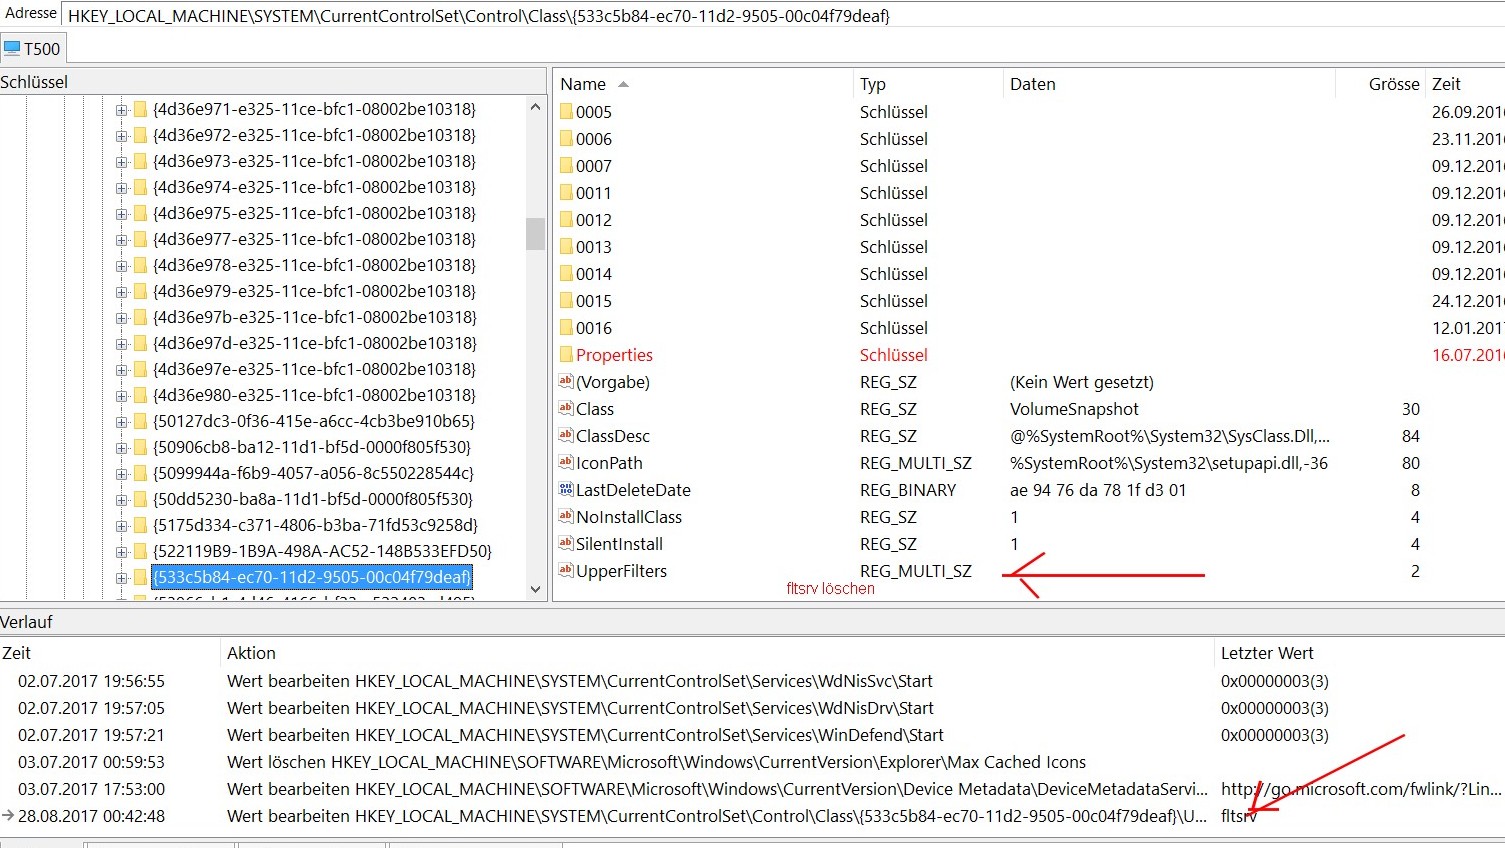Click the 0011 subkey folder icon
1505x848 pixels.
click(x=566, y=192)
